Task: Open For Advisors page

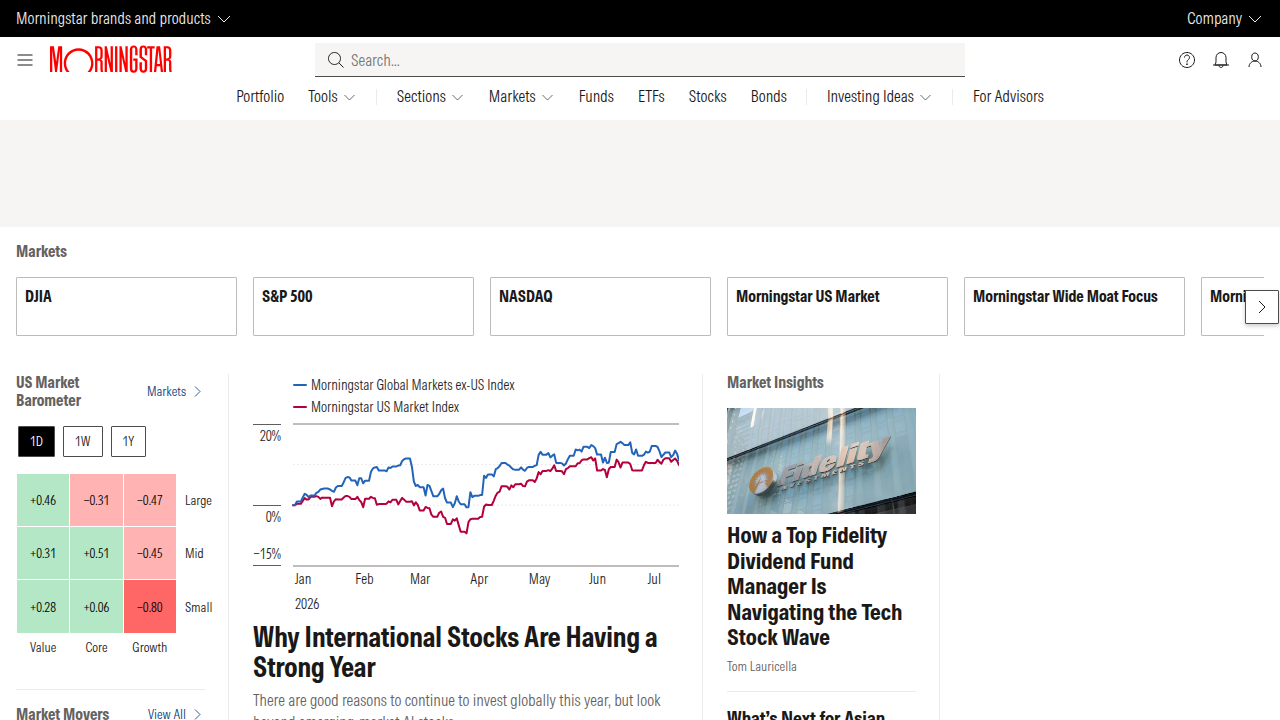Action: [x=1008, y=97]
